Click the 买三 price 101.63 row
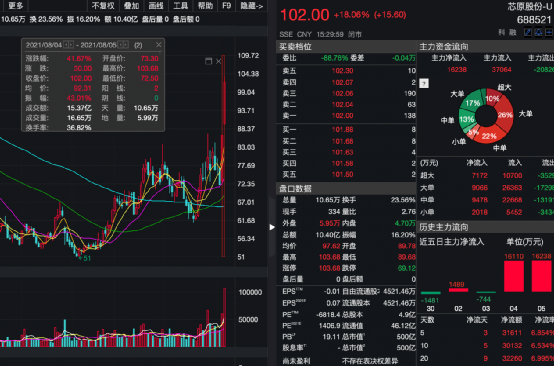The image size is (554, 366). (346, 152)
